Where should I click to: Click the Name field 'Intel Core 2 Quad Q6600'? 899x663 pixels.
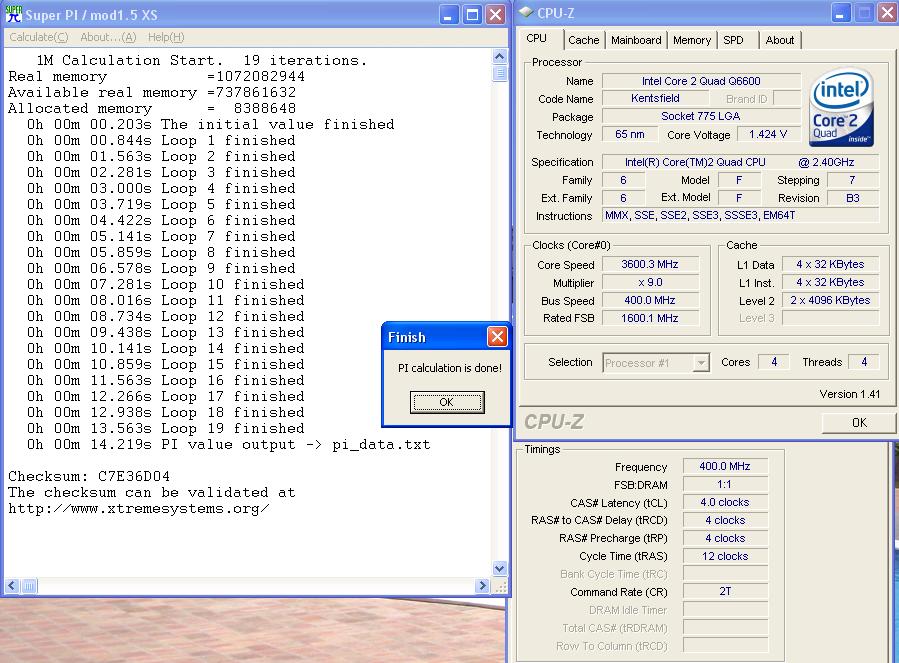701,81
